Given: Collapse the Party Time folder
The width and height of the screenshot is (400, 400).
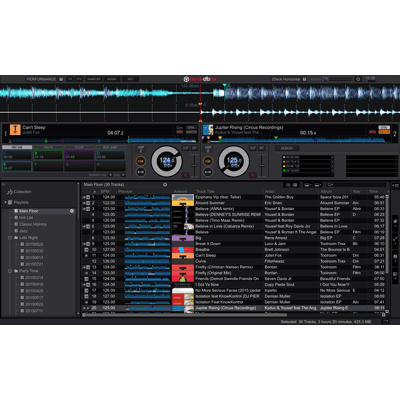Looking at the screenshot, I should click(10, 271).
